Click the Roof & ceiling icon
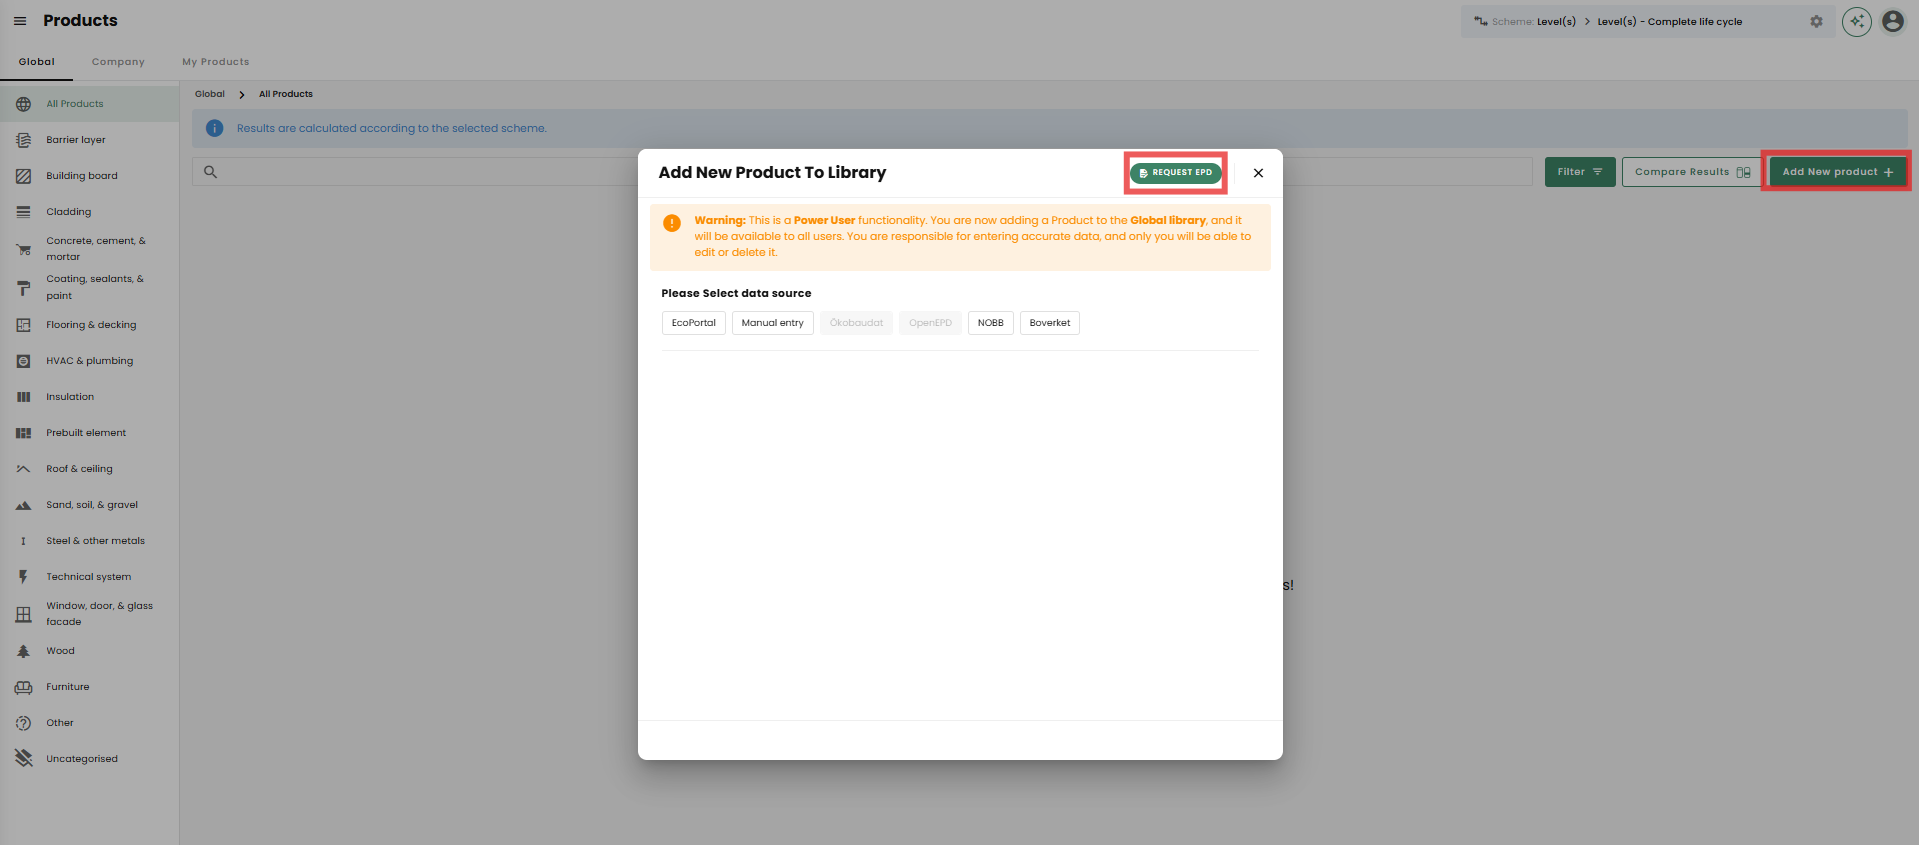The height and width of the screenshot is (845, 1919). point(23,469)
